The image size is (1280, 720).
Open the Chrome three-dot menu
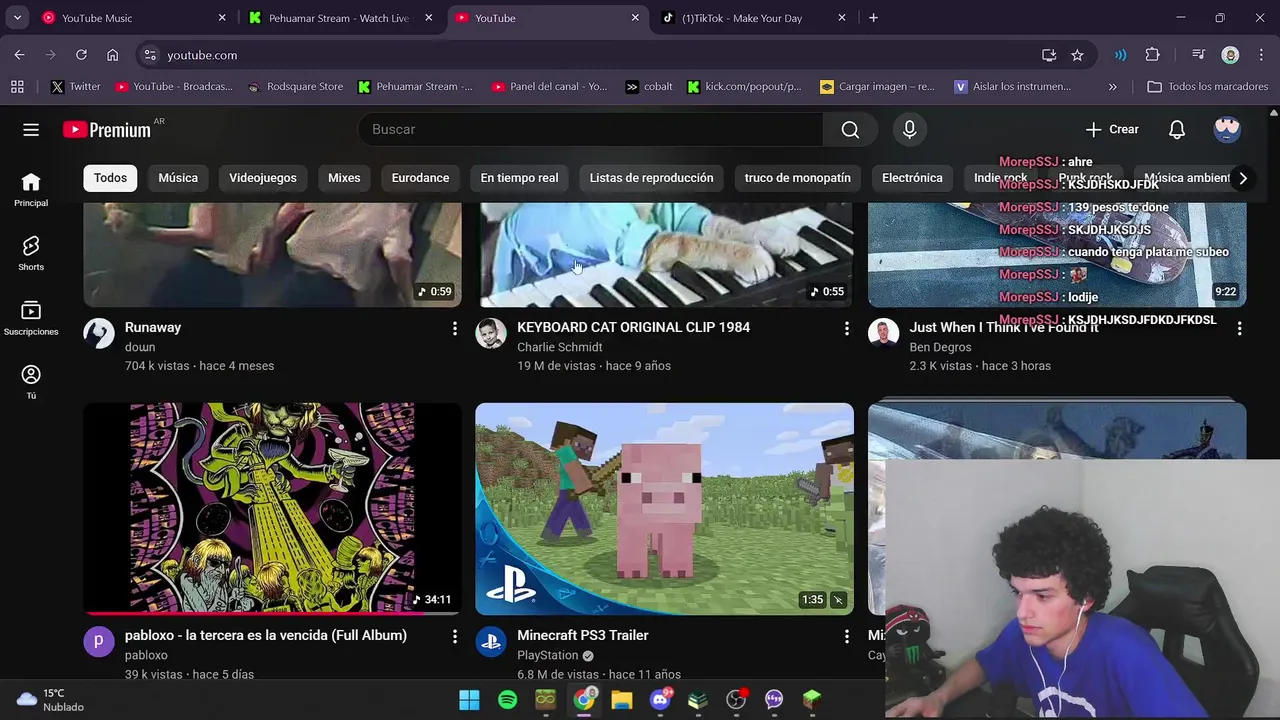click(x=1260, y=55)
